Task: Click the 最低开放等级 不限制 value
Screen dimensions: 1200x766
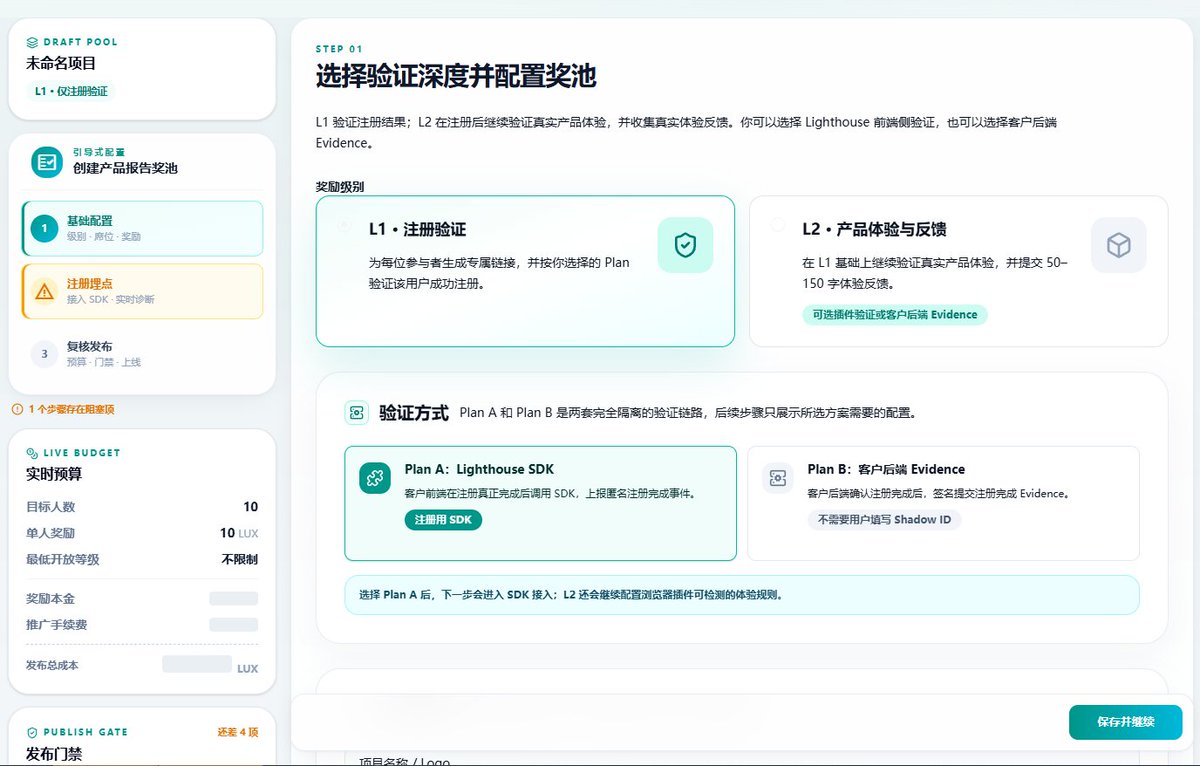Action: coord(240,559)
